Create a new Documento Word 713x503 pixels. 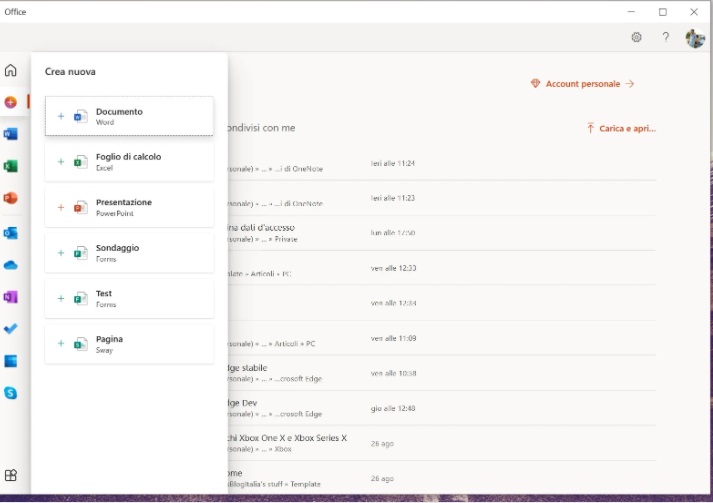[129, 116]
